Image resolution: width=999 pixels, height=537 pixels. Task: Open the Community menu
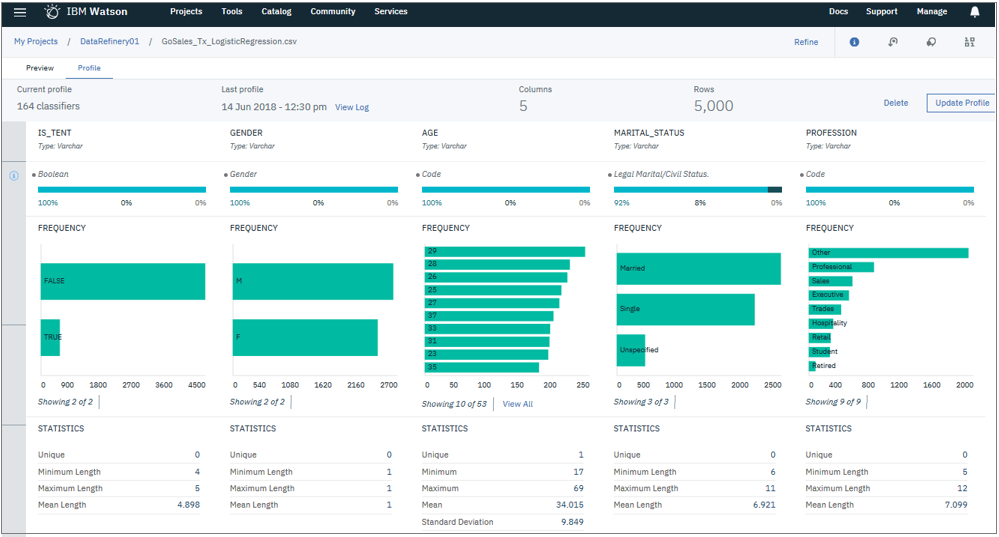tap(333, 11)
